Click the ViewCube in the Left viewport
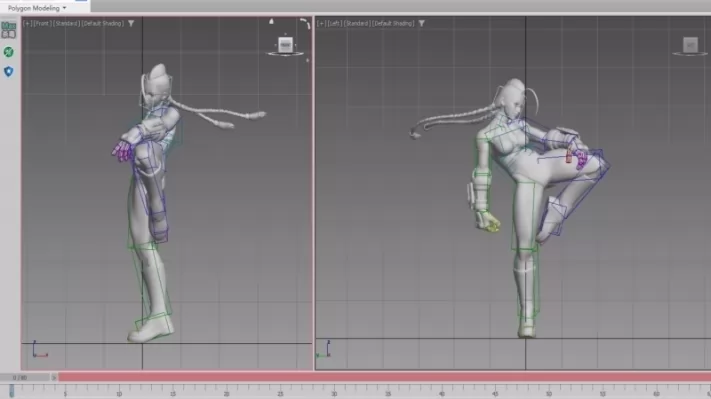The height and width of the screenshot is (399, 711). 690,45
